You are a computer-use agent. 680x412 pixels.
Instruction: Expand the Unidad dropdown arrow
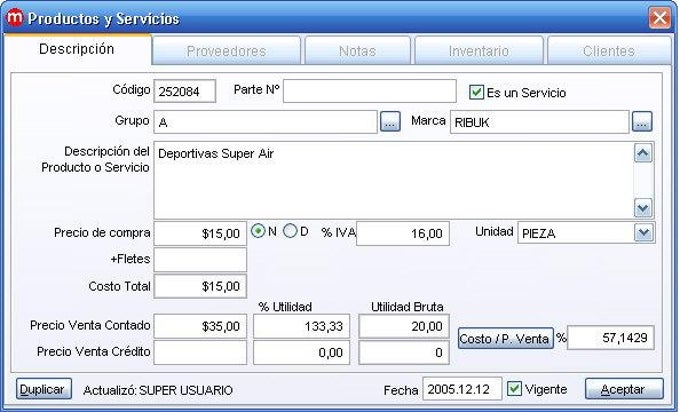(644, 233)
